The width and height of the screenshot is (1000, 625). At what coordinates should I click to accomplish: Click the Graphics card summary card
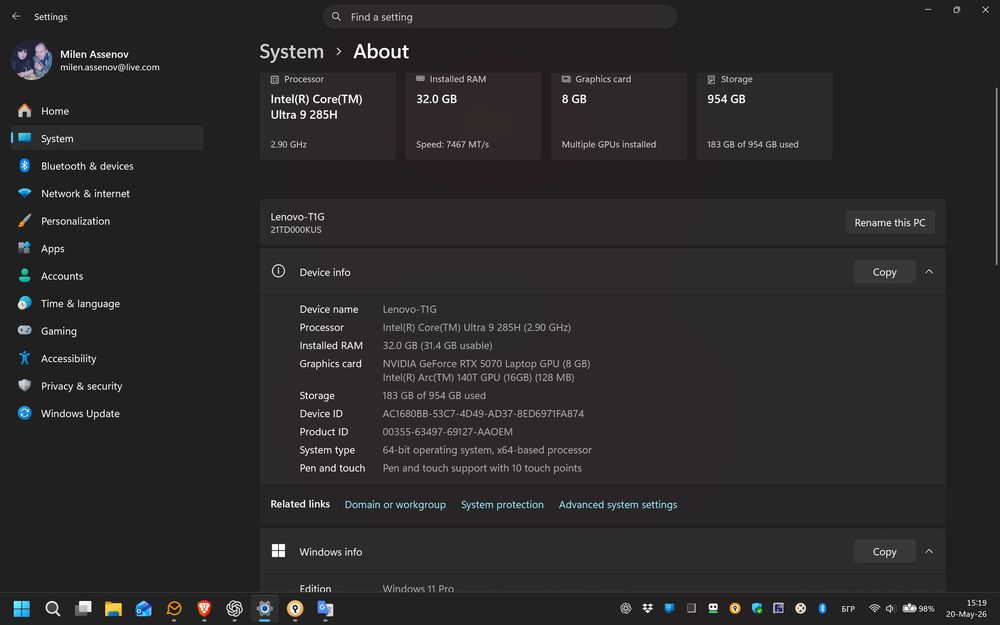[619, 116]
